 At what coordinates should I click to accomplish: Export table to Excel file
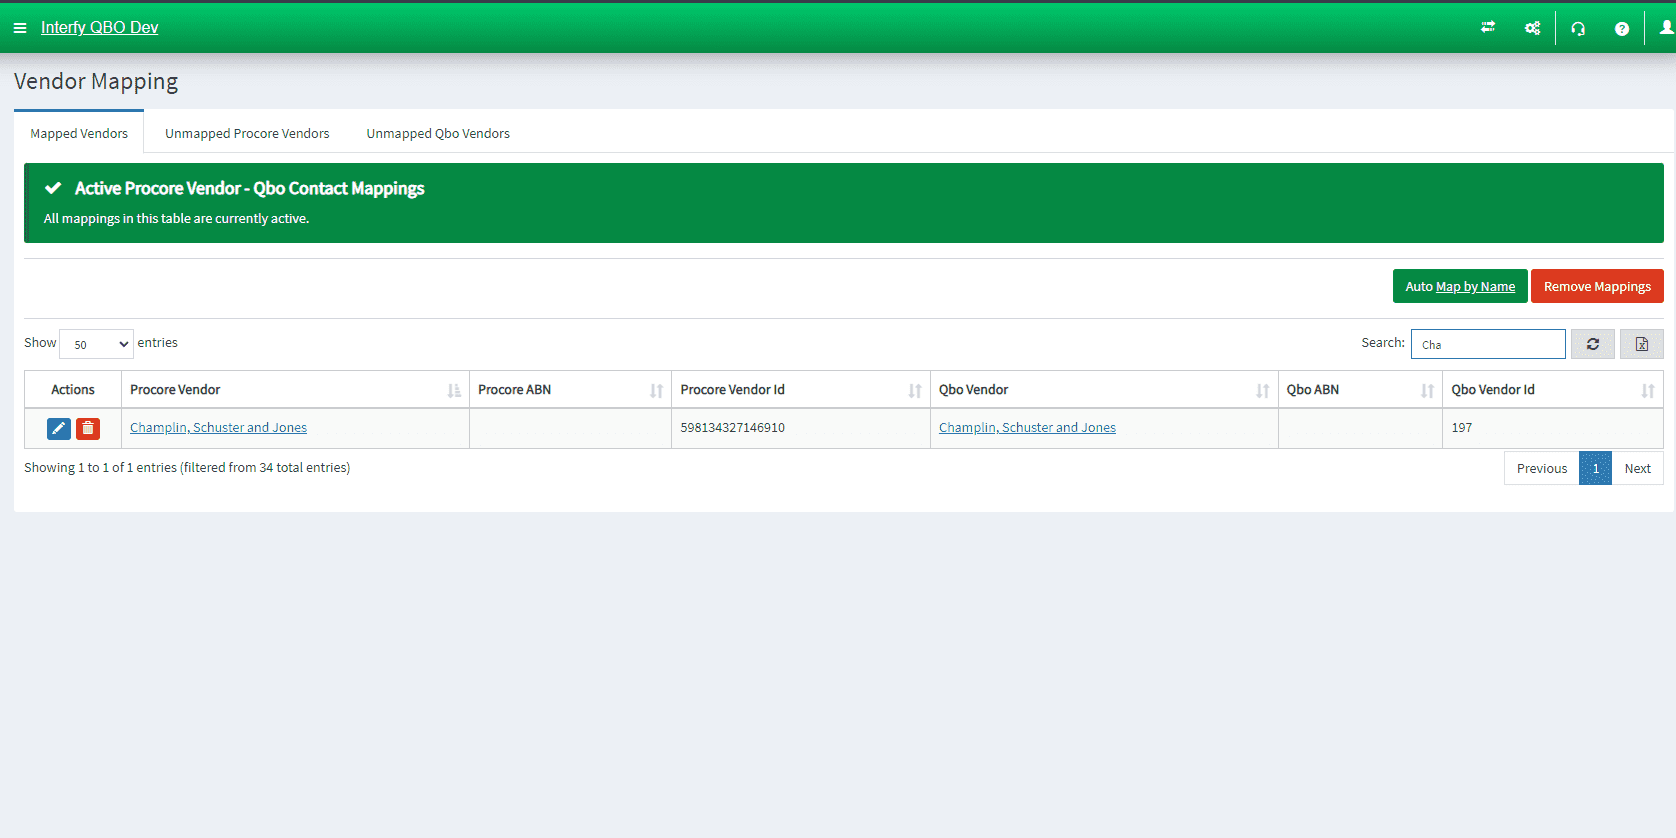[1641, 344]
